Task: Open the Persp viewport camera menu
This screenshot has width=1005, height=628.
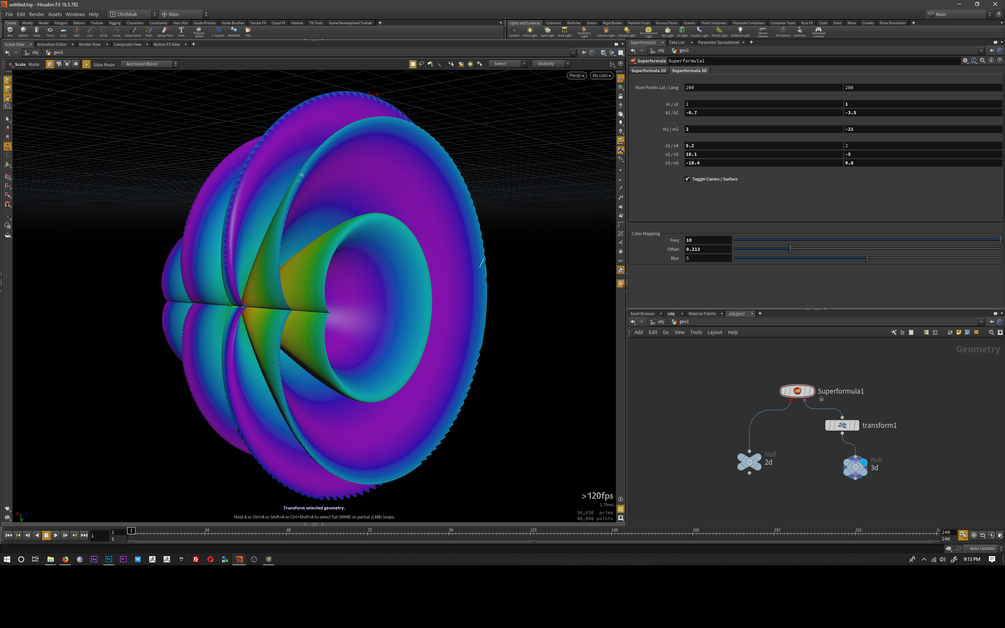Action: coord(576,76)
